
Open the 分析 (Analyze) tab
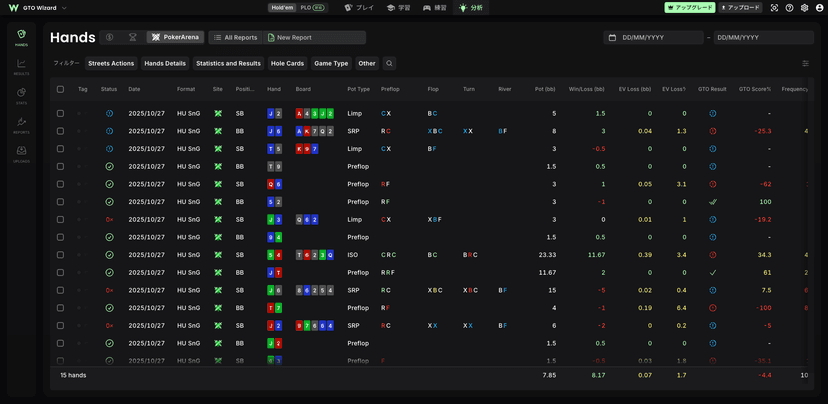[x=471, y=8]
